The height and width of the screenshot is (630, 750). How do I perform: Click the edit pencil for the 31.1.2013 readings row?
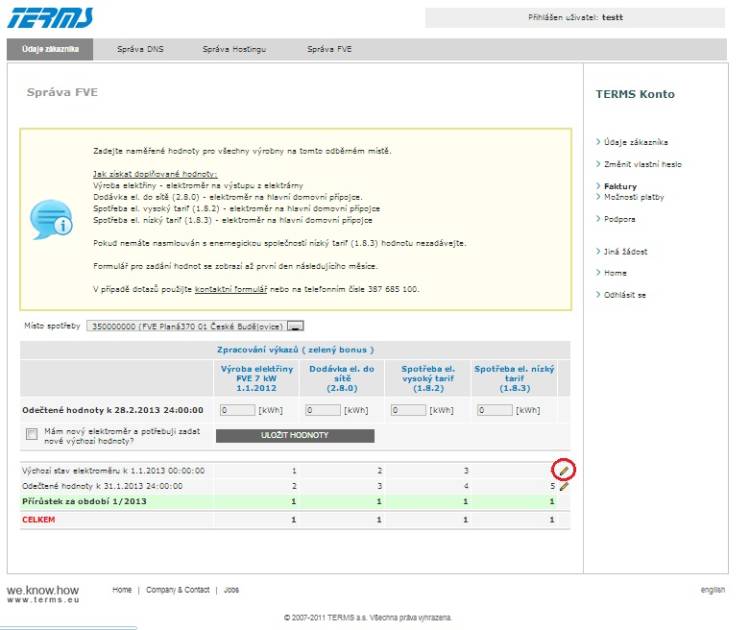click(564, 486)
